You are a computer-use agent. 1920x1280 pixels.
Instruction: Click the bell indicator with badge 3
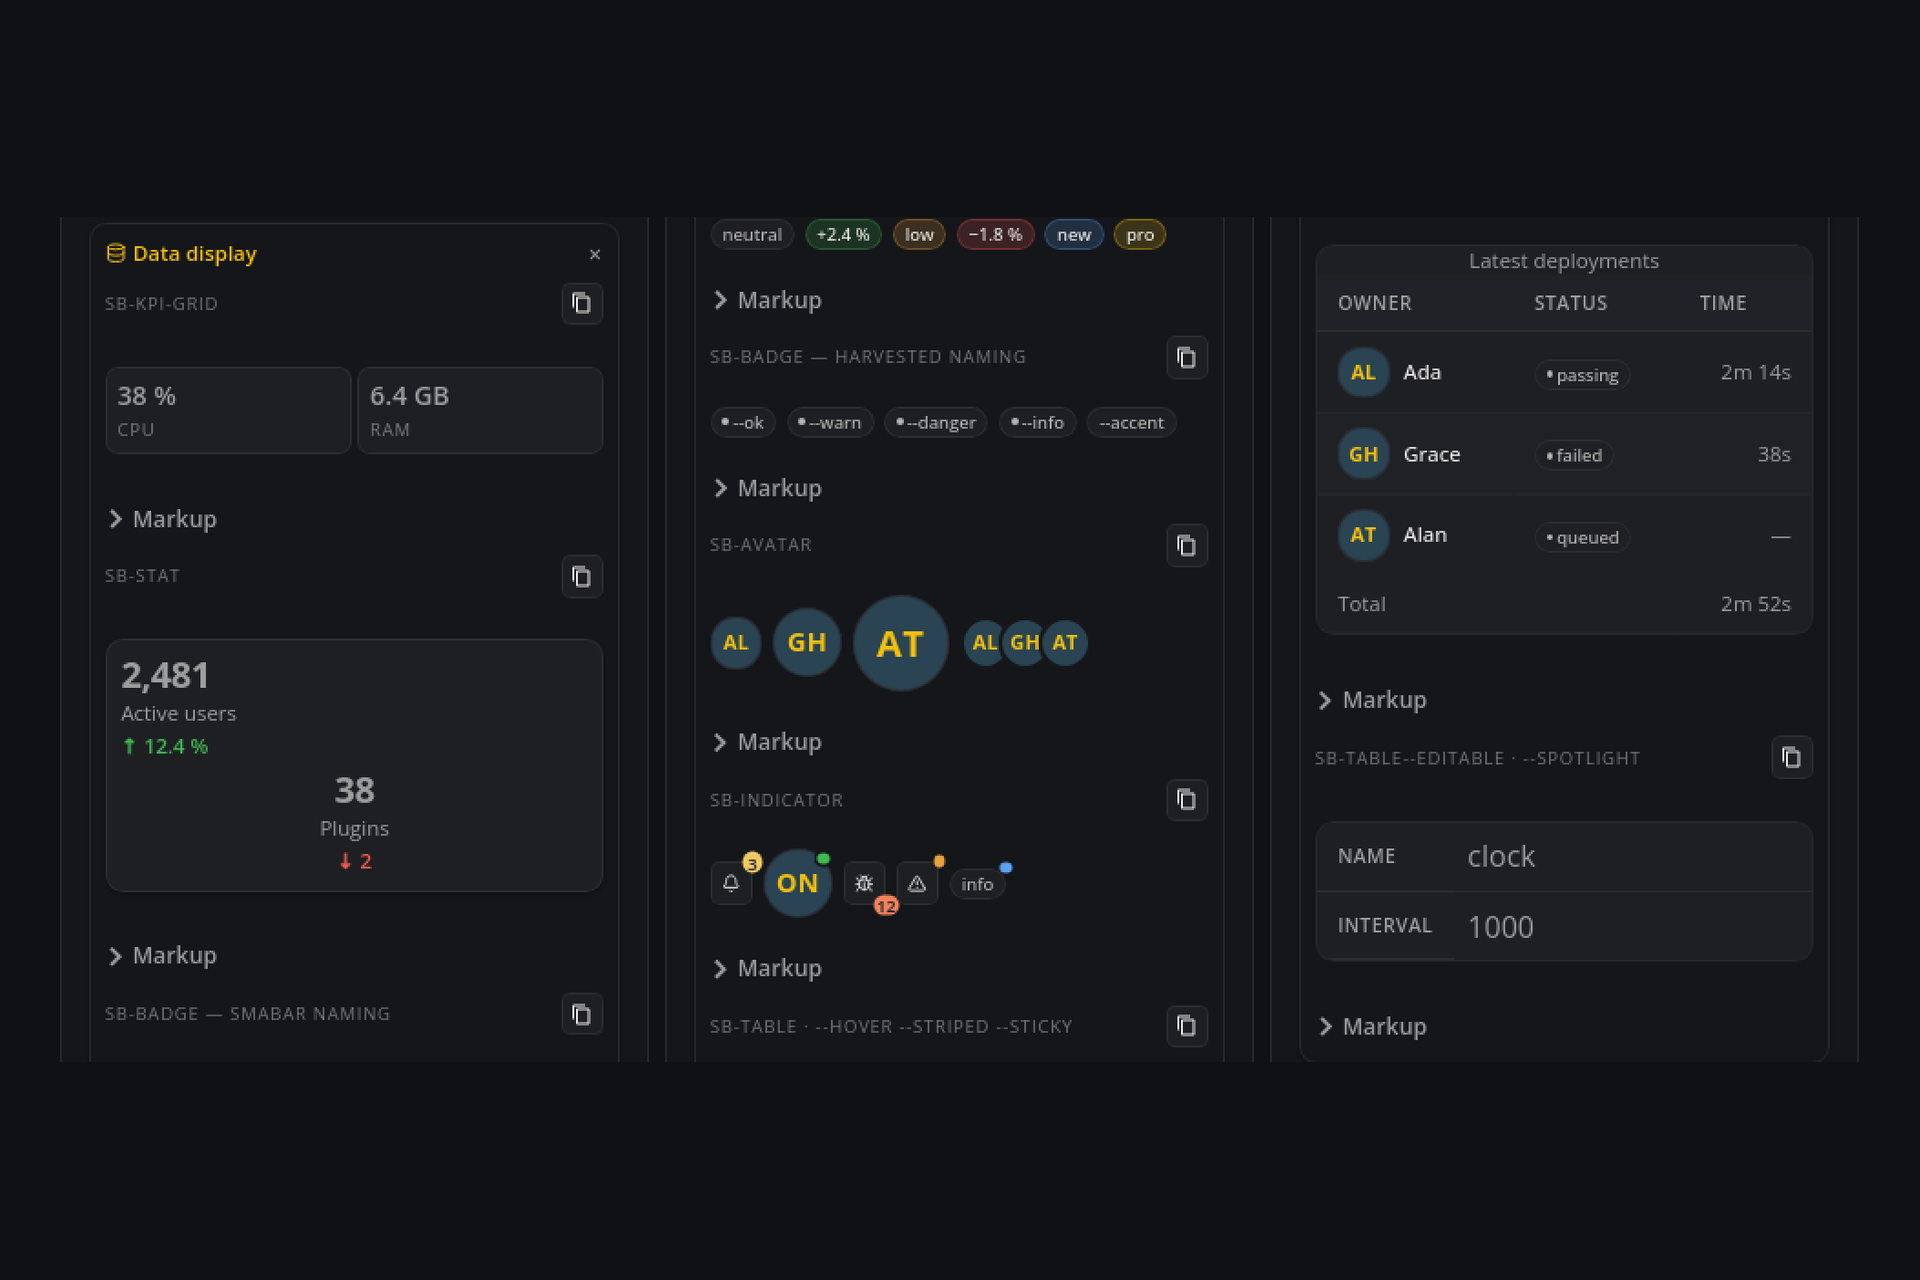click(x=731, y=883)
